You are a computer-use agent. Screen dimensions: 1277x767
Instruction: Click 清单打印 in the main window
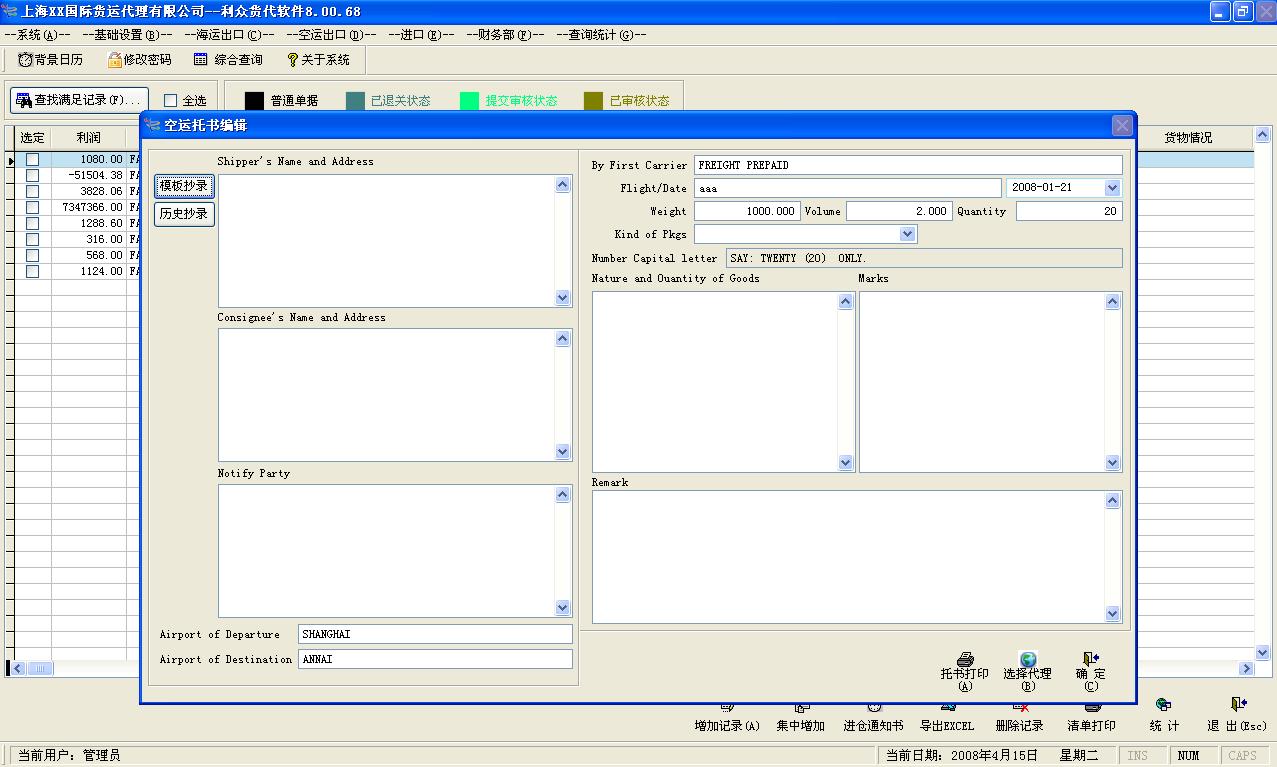[x=1092, y=725]
